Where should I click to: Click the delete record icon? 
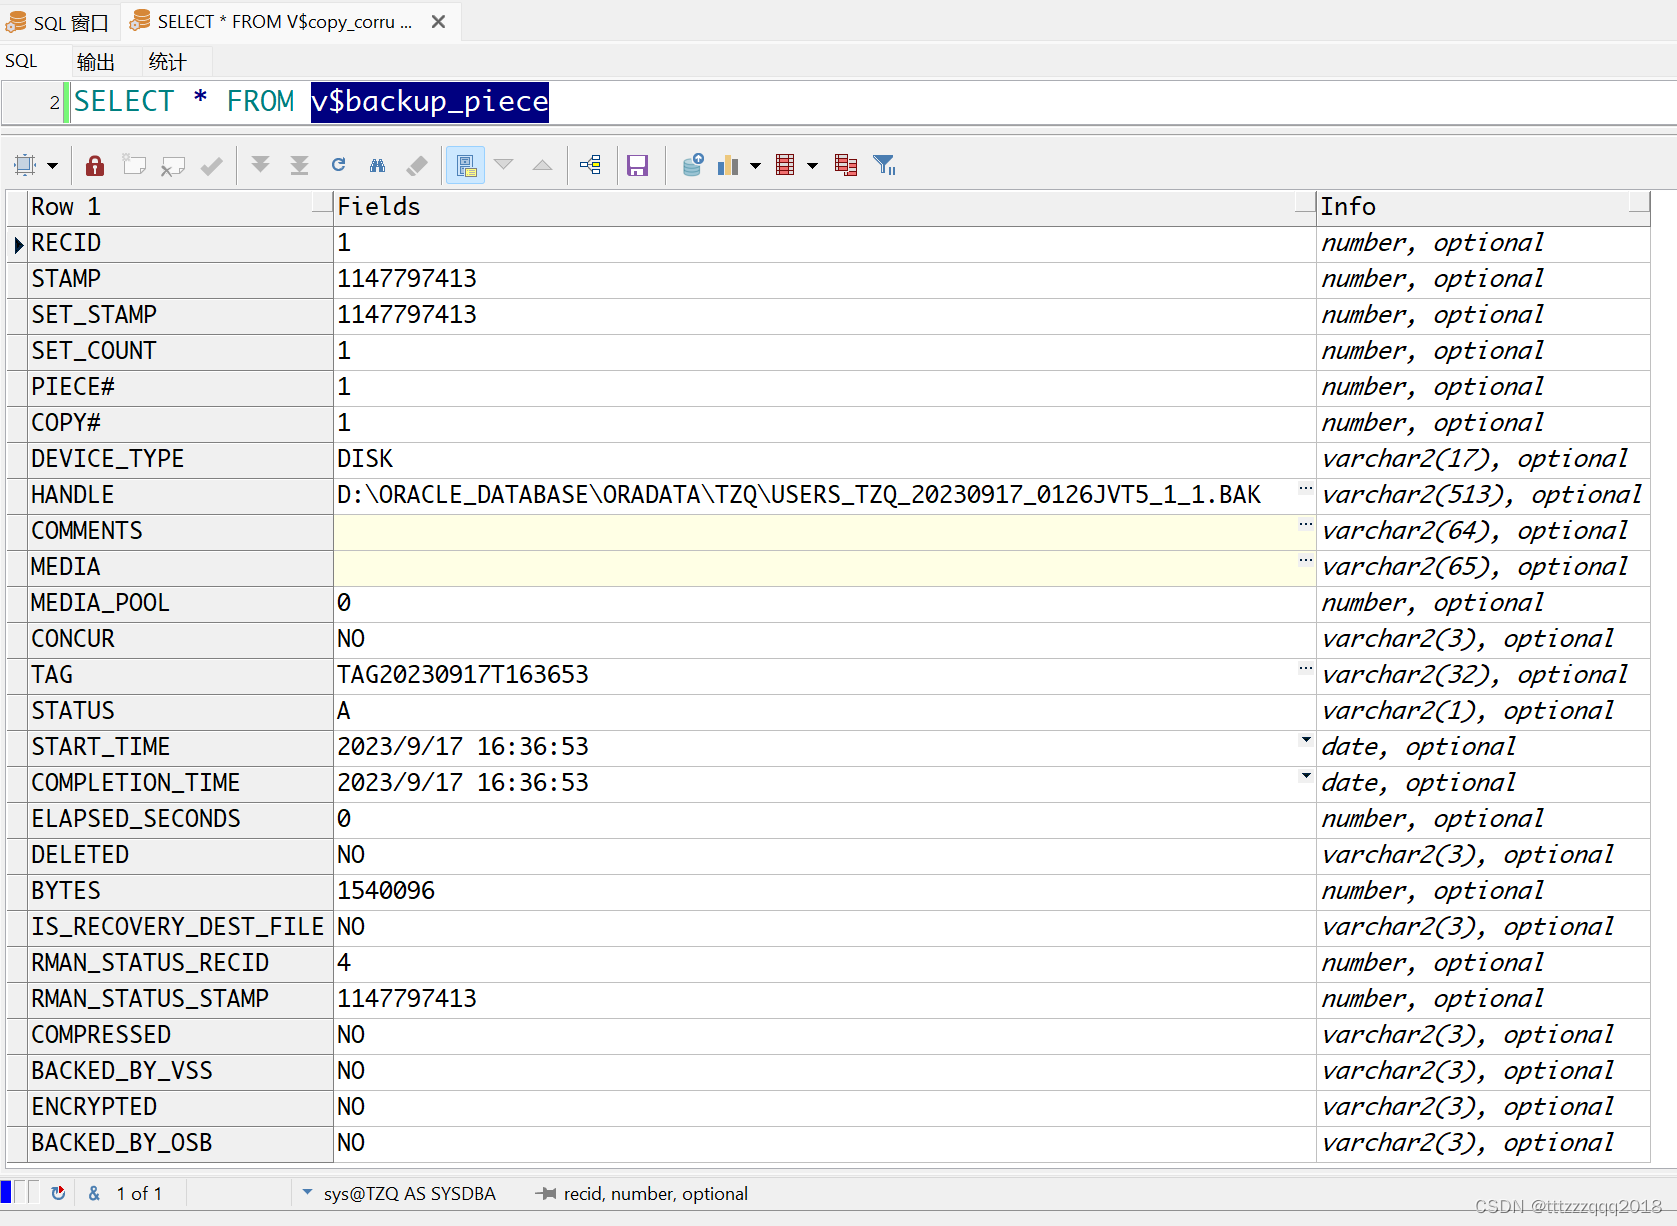[x=173, y=165]
